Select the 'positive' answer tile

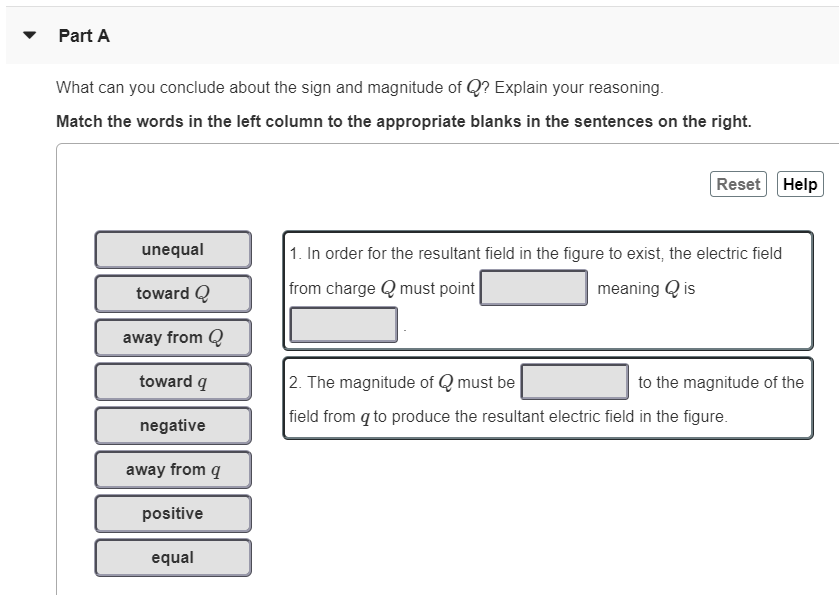pyautogui.click(x=172, y=513)
